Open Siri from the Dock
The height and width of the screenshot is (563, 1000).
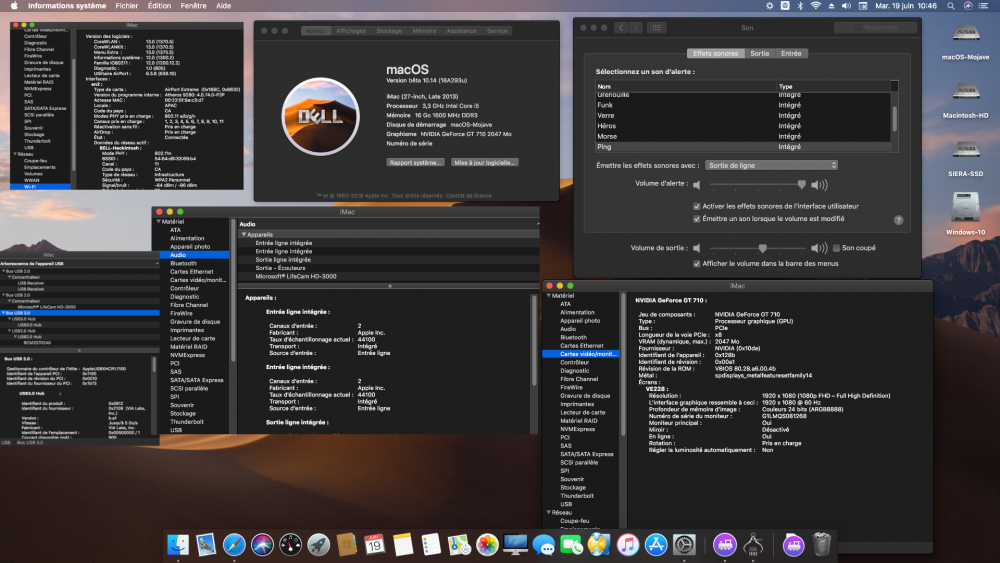point(262,545)
